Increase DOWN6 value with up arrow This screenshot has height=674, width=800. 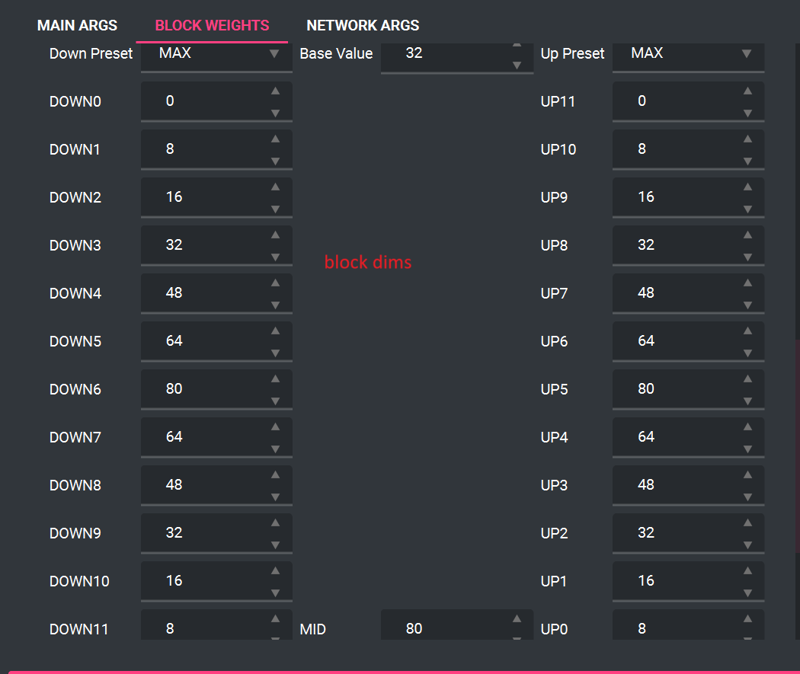[276, 379]
